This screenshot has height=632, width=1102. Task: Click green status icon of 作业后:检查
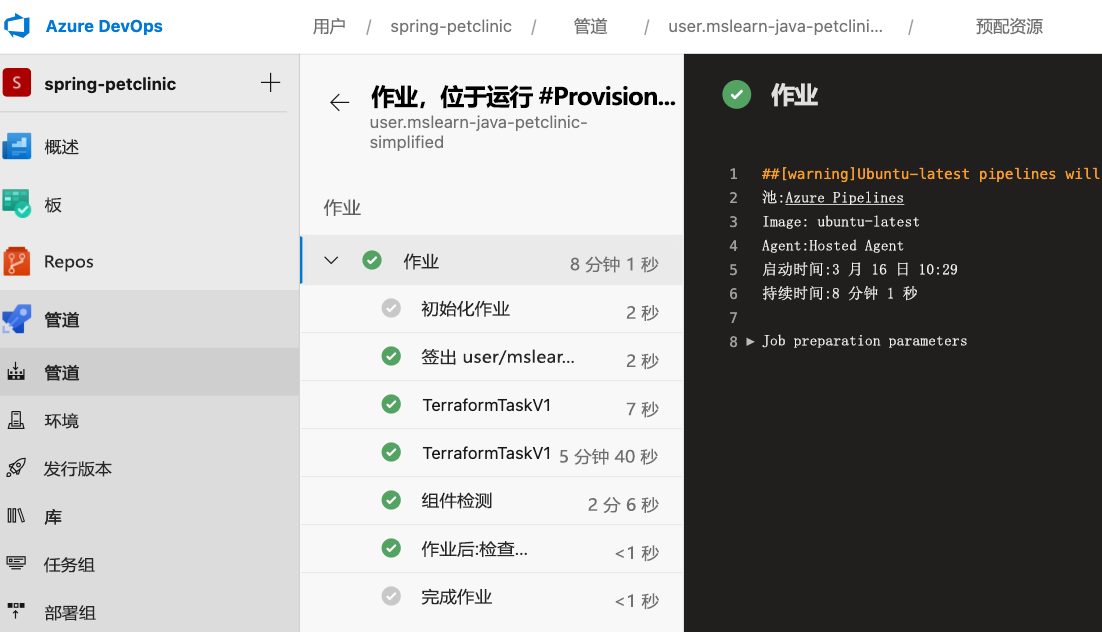391,548
